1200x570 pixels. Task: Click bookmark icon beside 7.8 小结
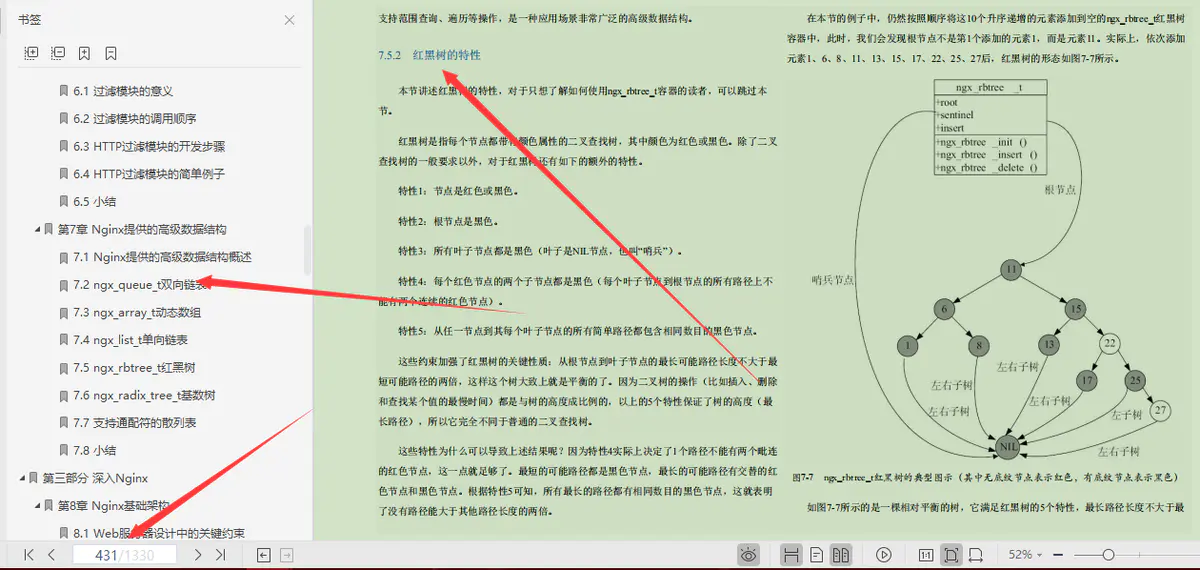pos(64,450)
